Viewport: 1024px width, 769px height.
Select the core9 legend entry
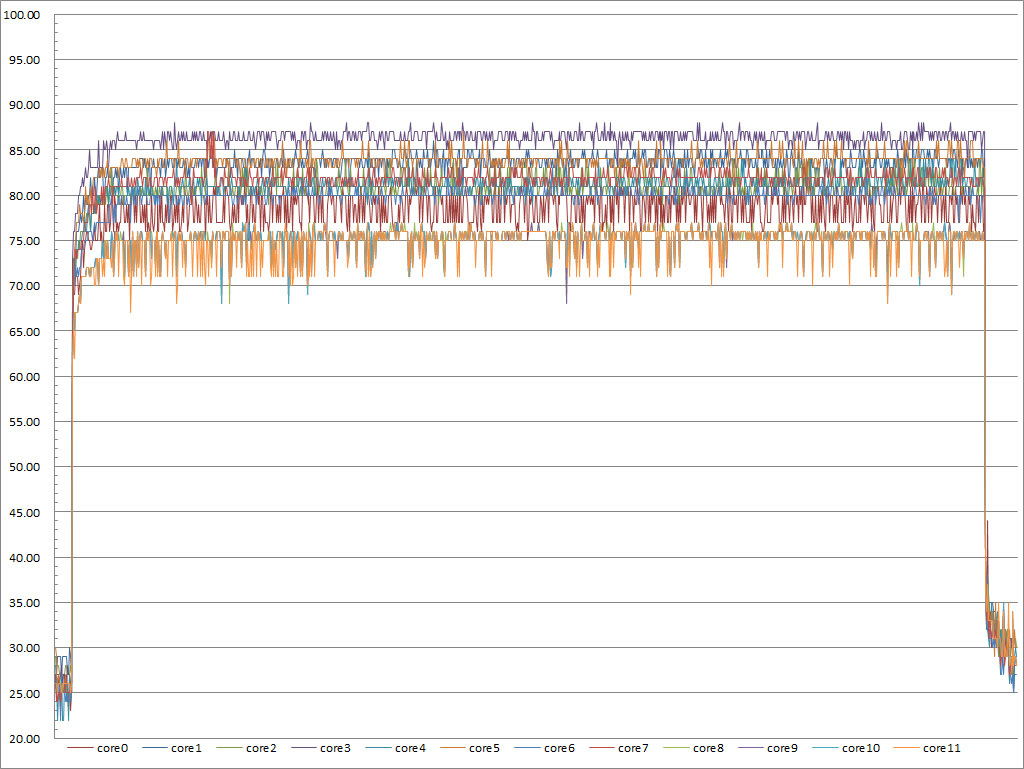(x=768, y=748)
